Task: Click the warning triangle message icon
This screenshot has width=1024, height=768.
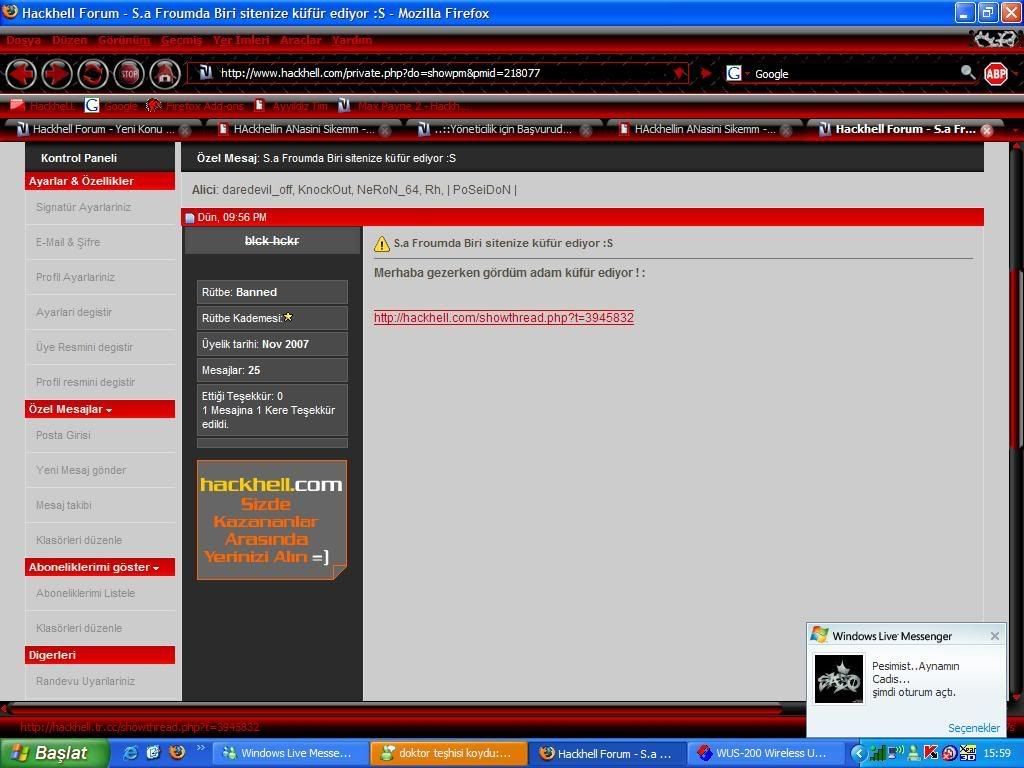Action: 381,244
